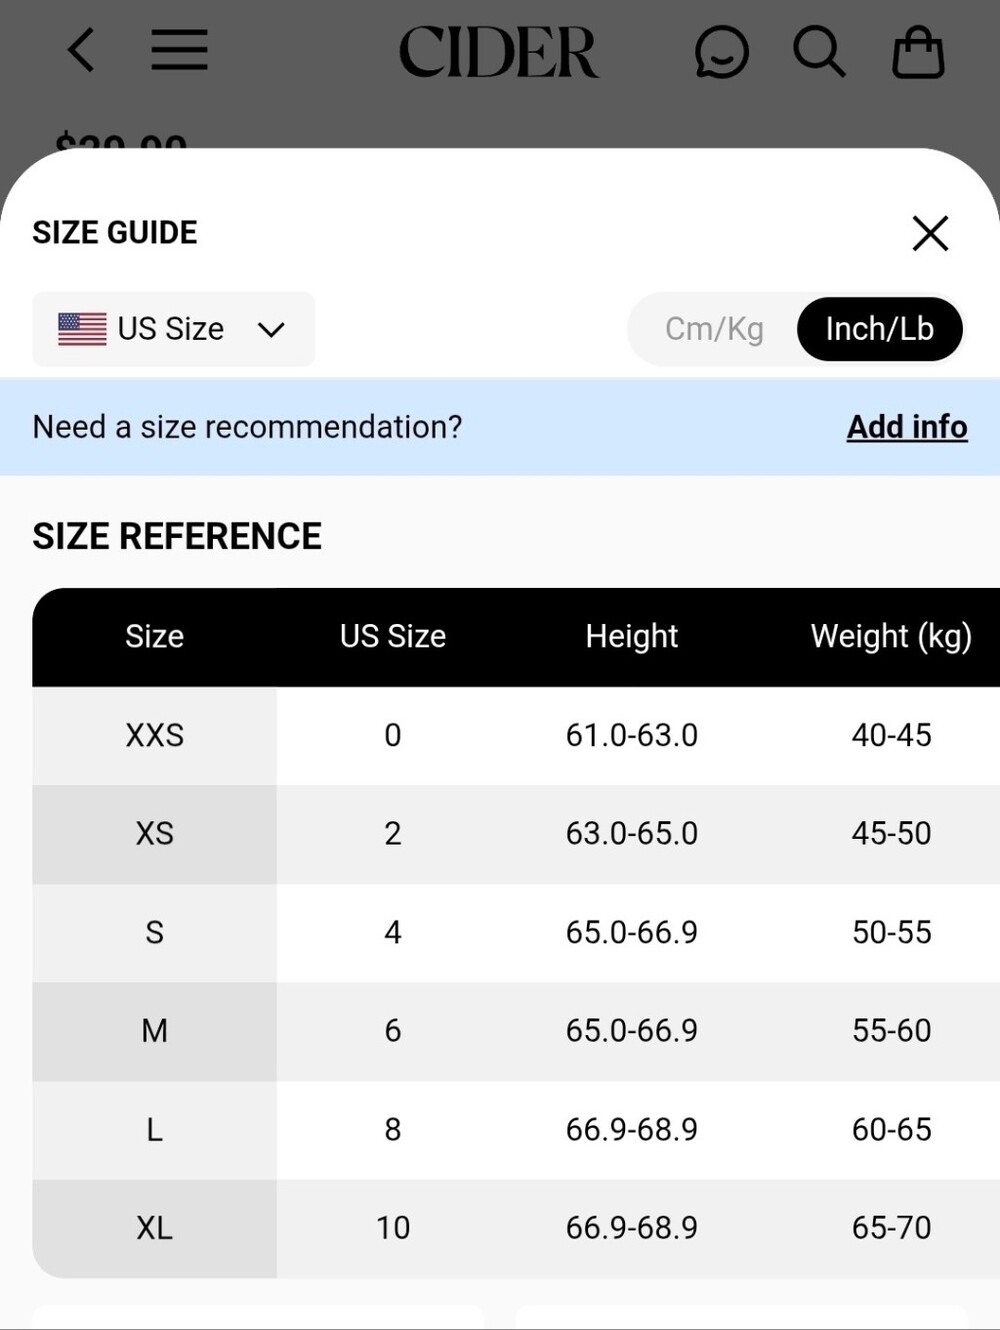
Task: Go back using the left arrow icon
Action: pyautogui.click(x=81, y=50)
